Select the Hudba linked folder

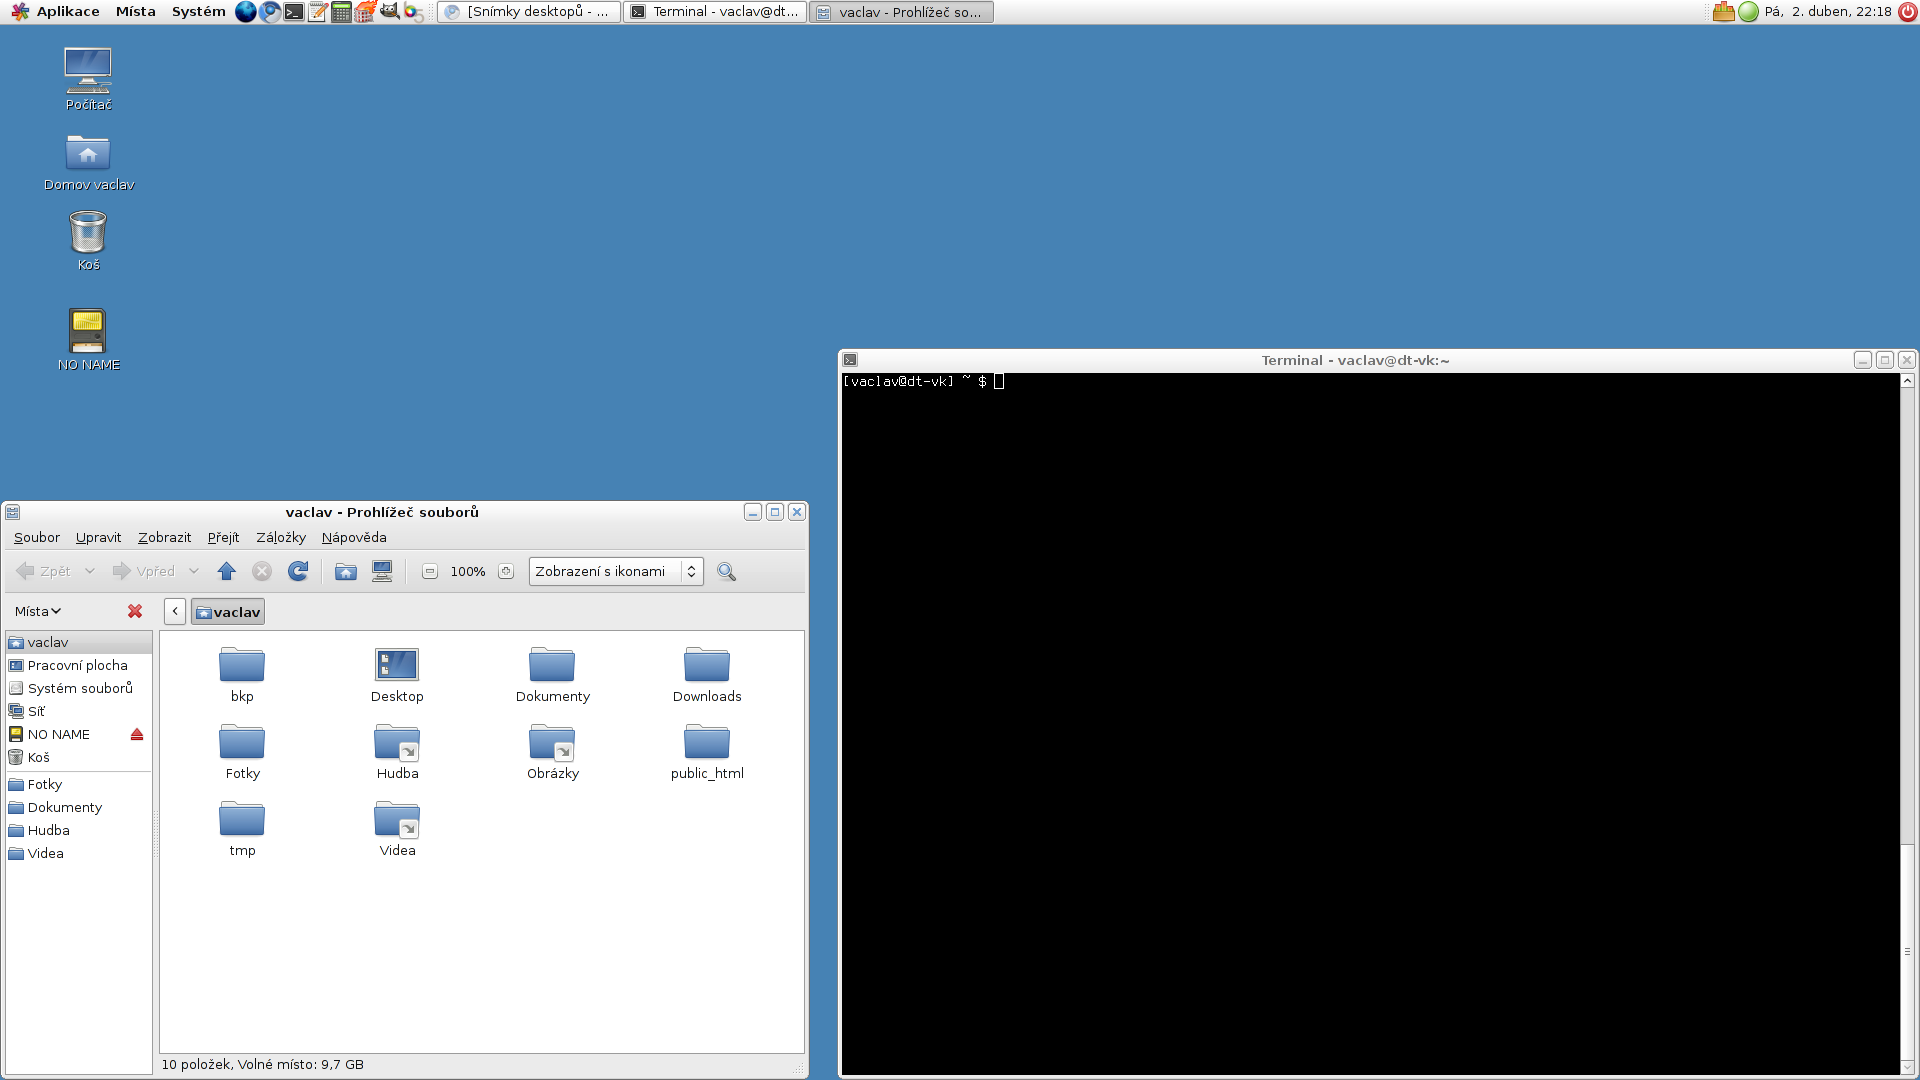coord(397,752)
